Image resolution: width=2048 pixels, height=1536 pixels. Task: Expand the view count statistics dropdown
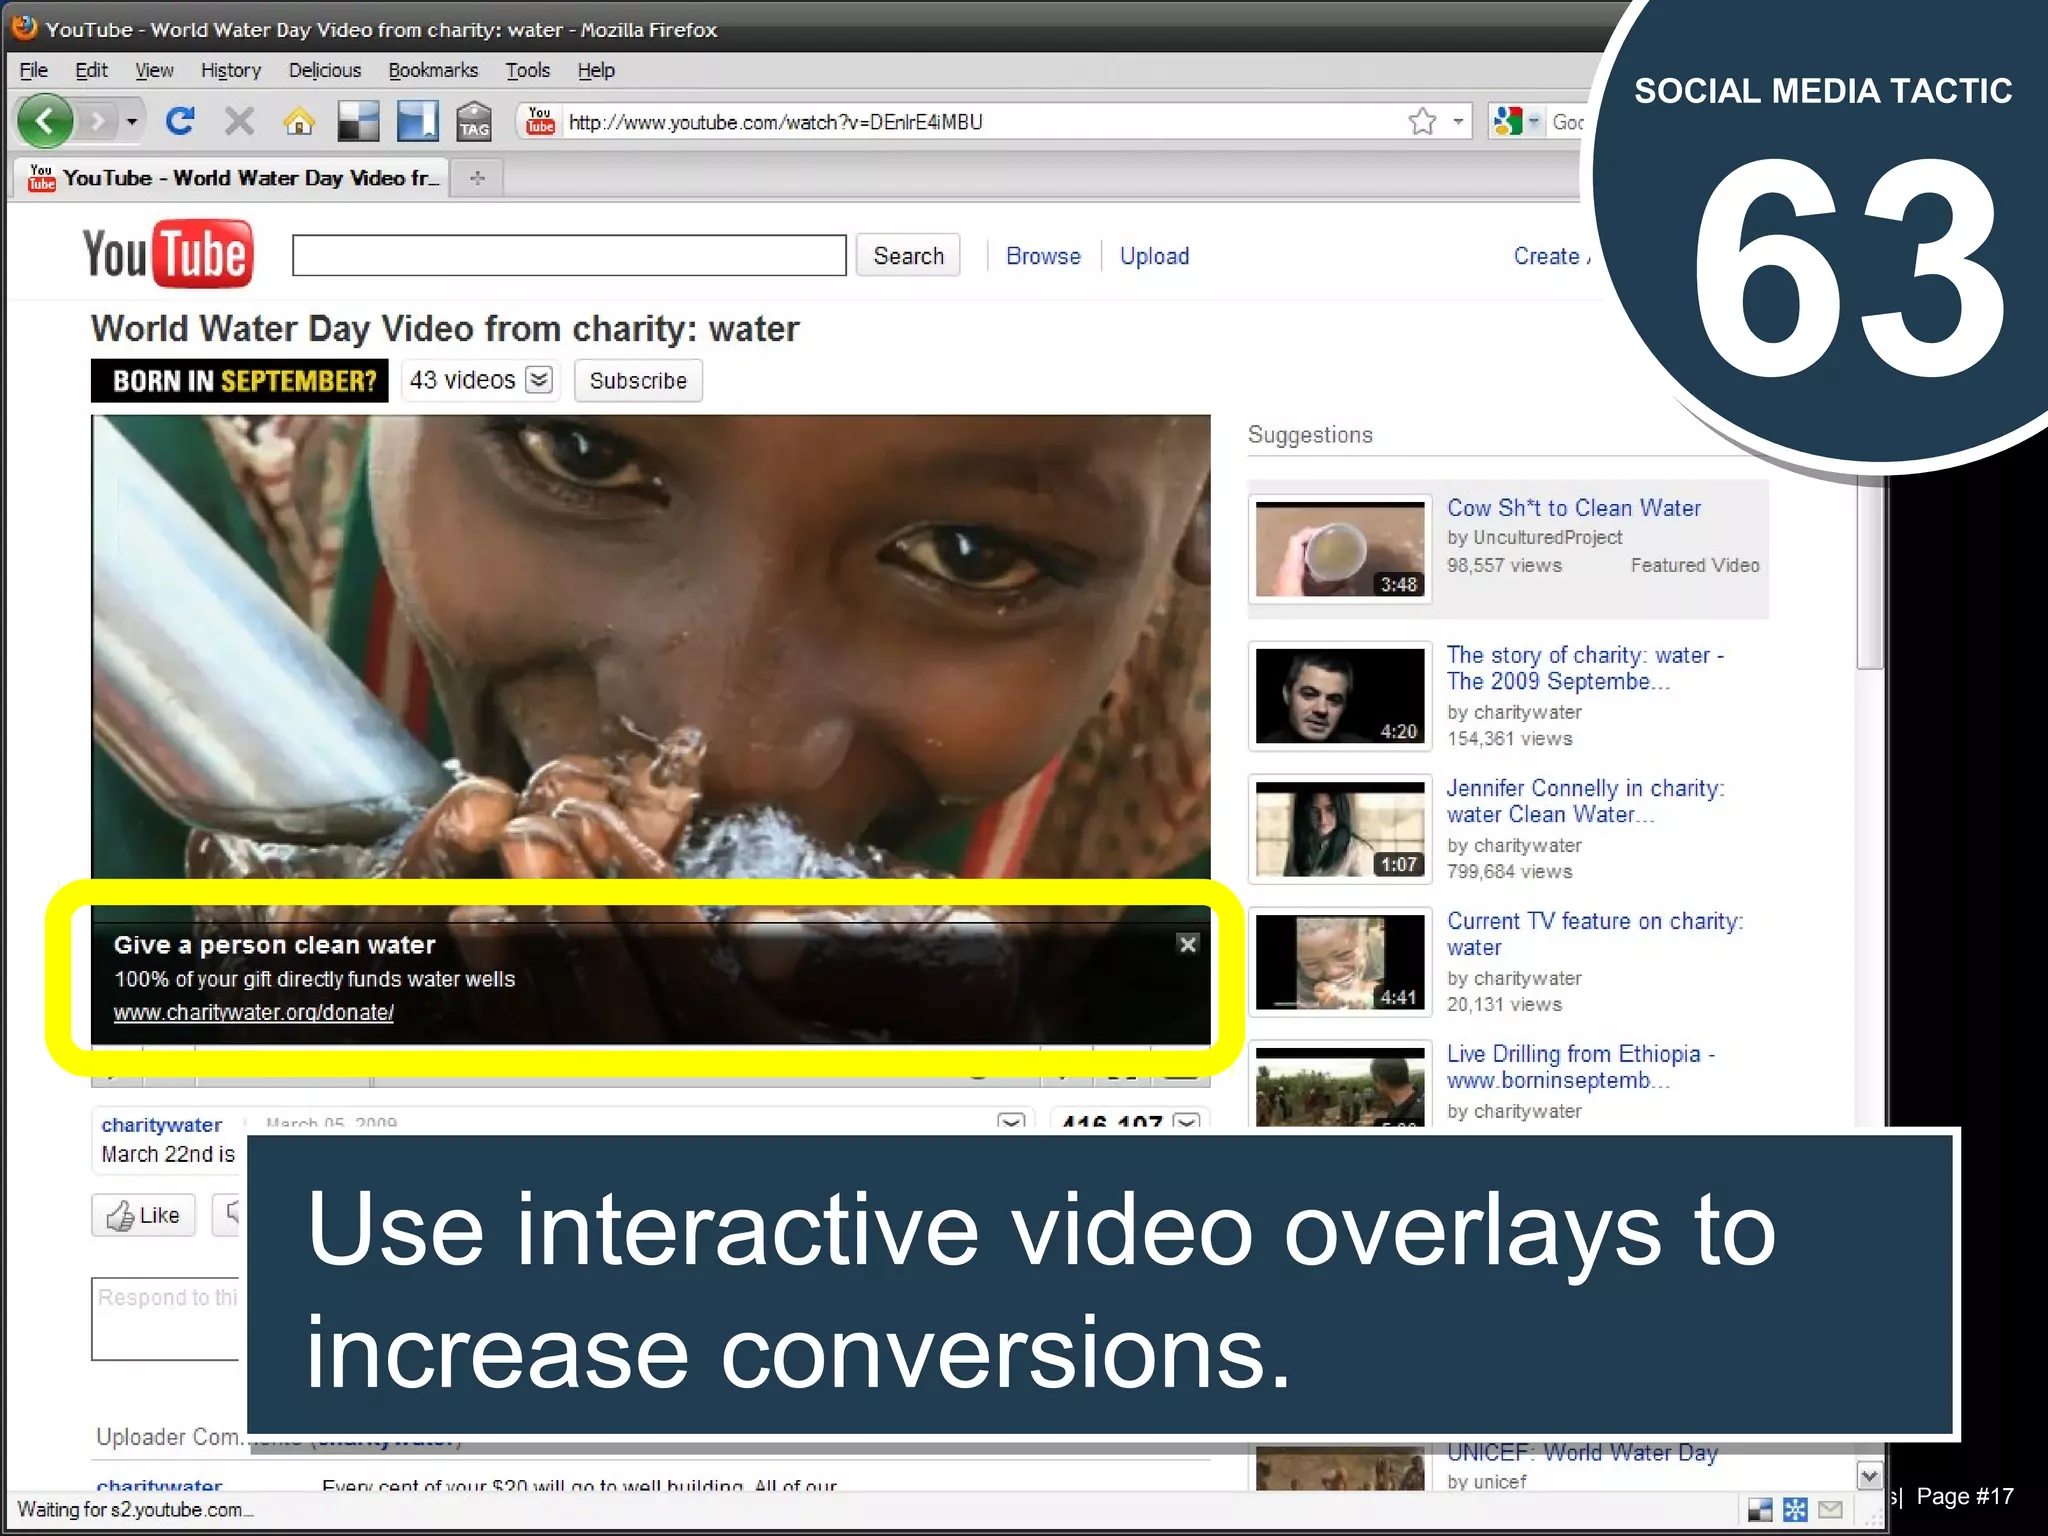pos(1186,1121)
